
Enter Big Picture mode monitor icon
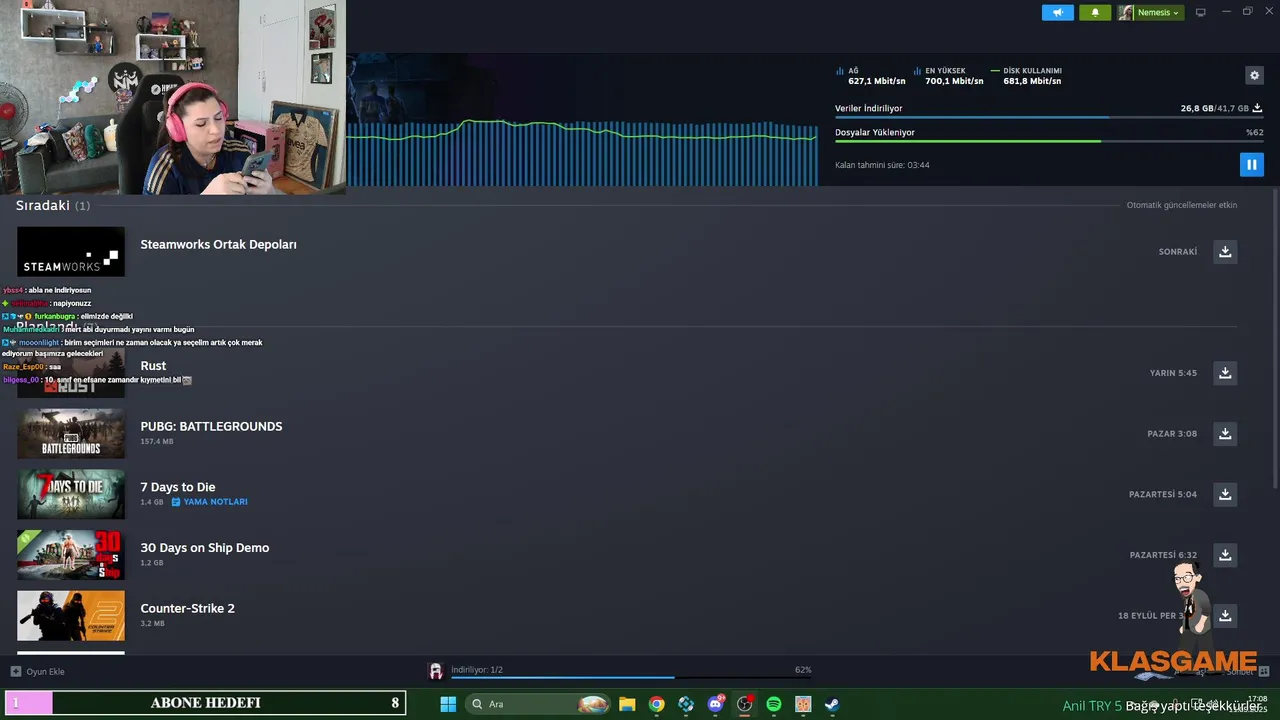pyautogui.click(x=1201, y=13)
